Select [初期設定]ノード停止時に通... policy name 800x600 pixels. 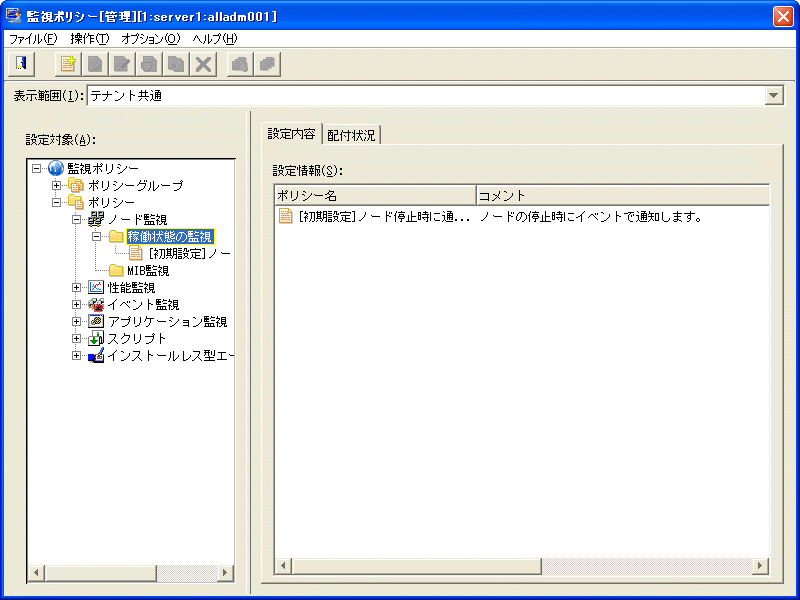384,216
